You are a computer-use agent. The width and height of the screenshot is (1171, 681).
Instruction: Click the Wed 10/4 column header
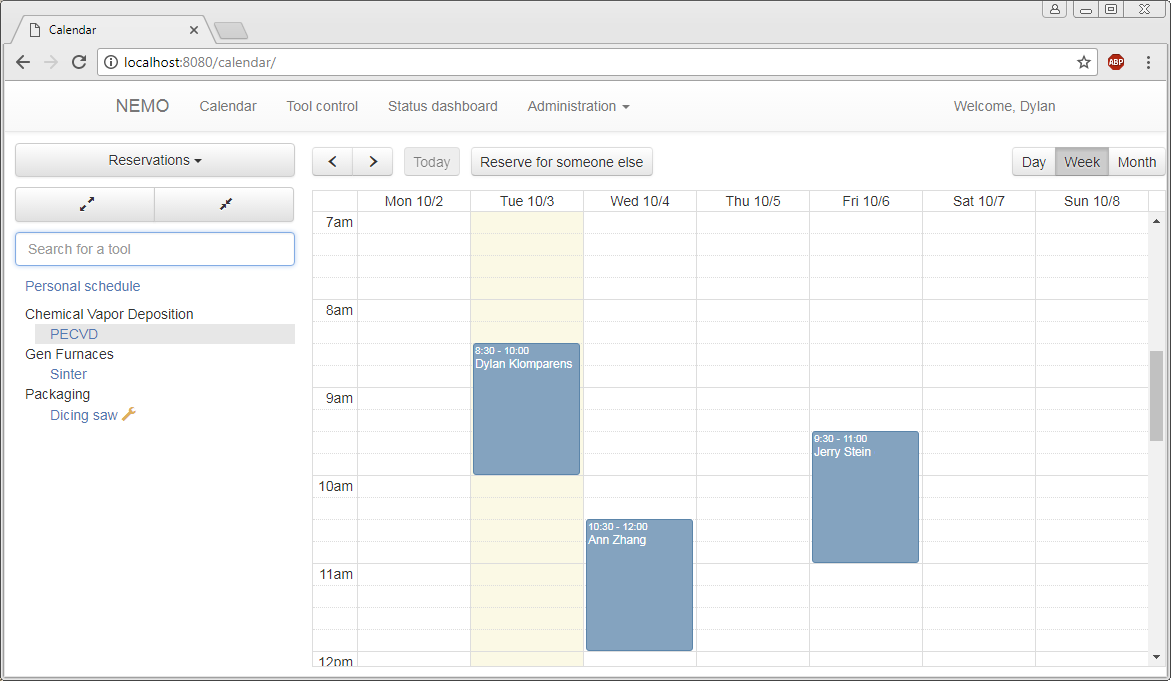click(639, 201)
